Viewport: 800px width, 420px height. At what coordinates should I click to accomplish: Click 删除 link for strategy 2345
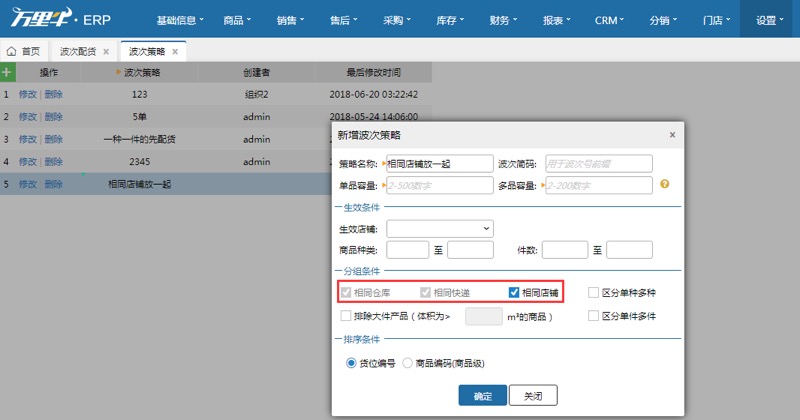pyautogui.click(x=54, y=162)
